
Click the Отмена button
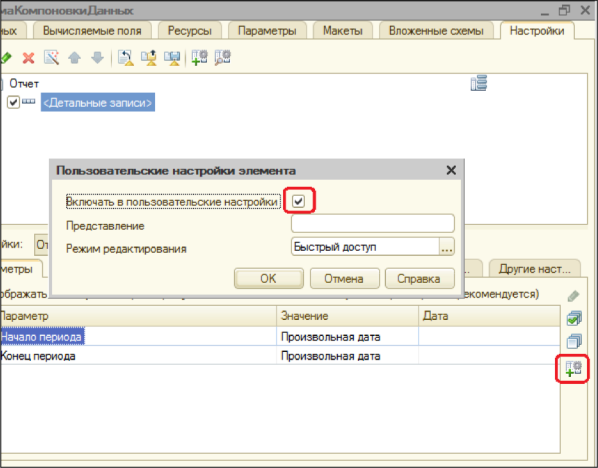pyautogui.click(x=344, y=278)
